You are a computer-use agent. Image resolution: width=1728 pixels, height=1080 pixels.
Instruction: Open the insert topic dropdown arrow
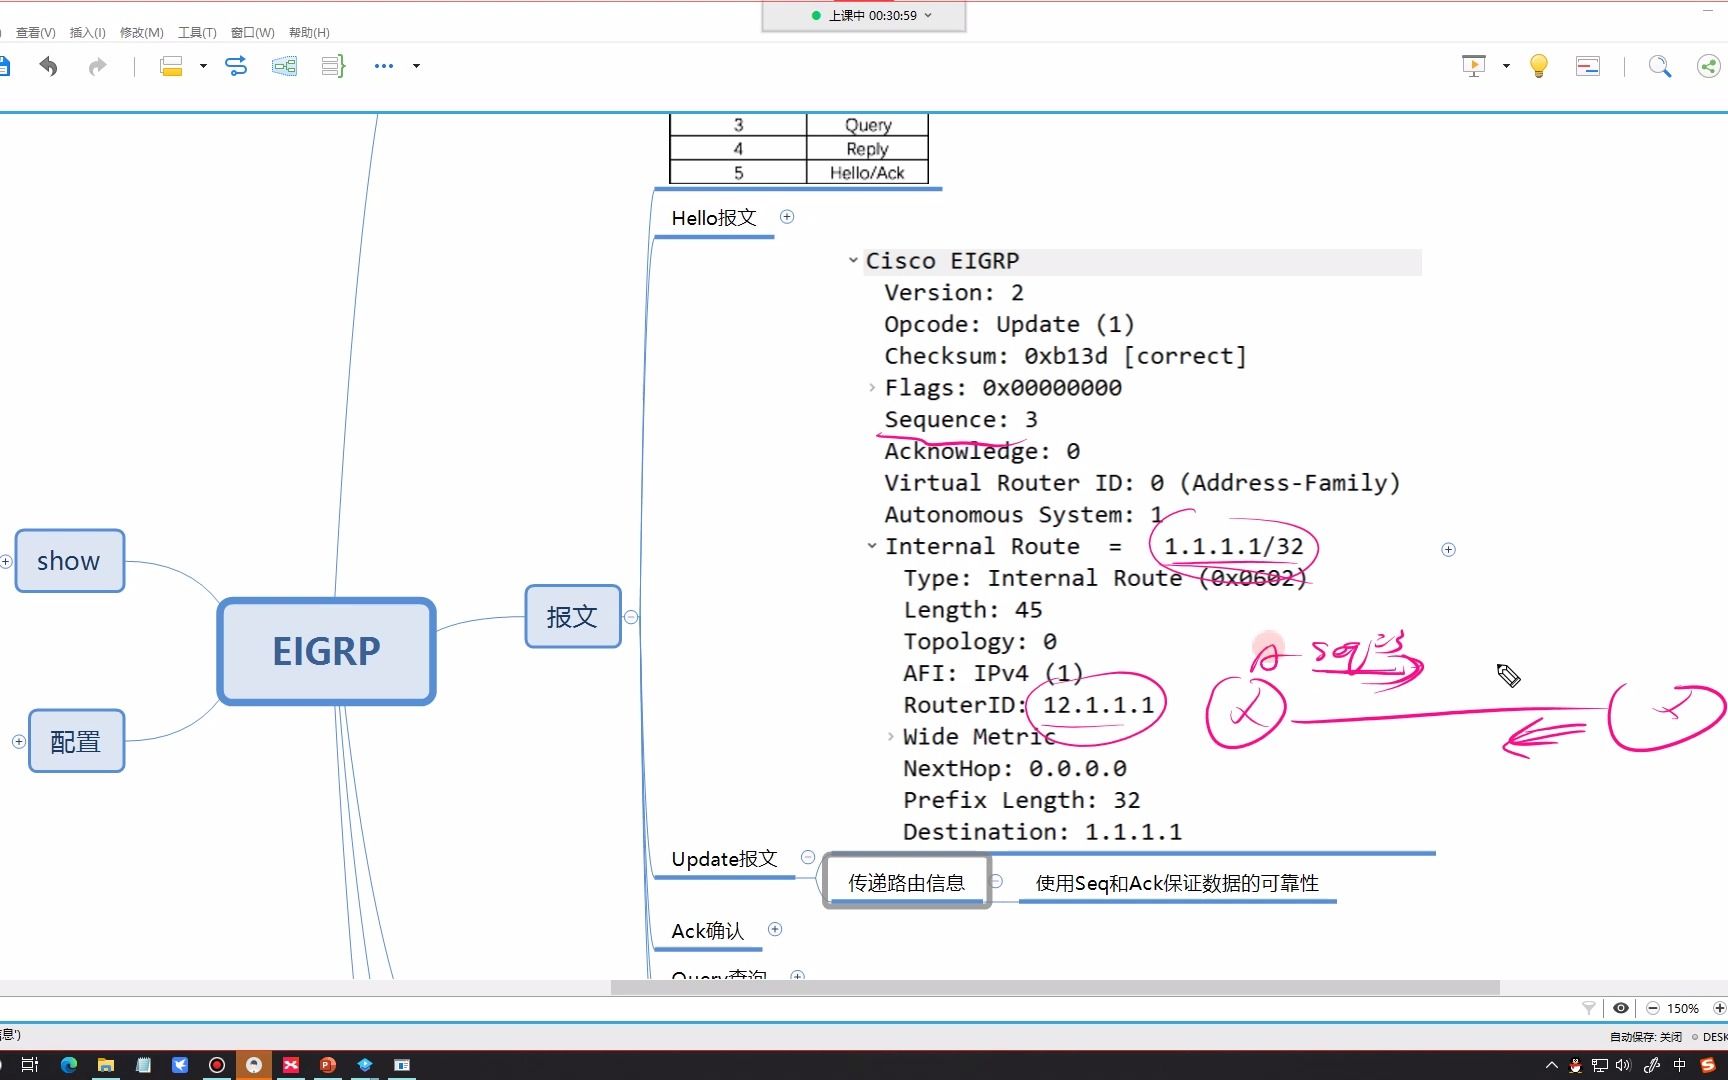203,66
